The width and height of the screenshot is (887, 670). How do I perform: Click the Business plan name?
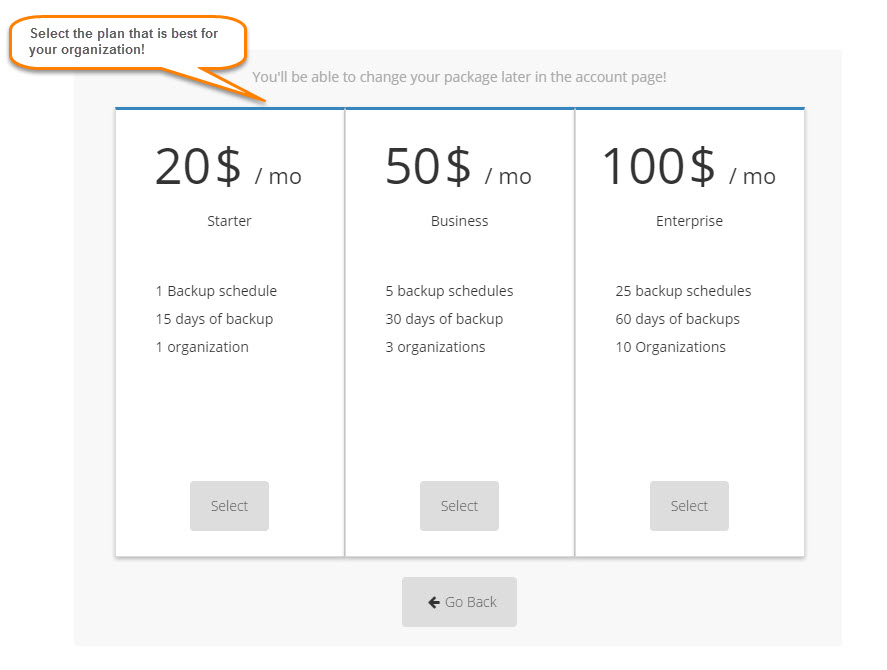point(459,221)
